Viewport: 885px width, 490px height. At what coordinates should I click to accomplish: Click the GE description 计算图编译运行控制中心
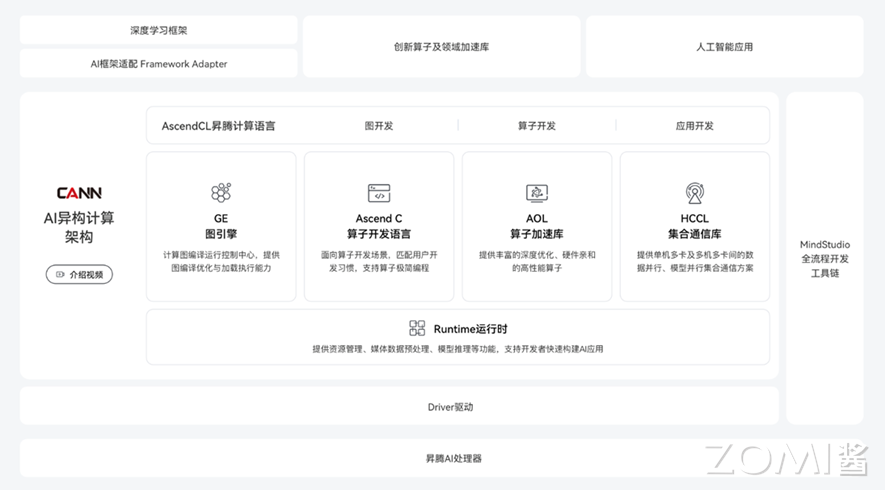click(221, 261)
